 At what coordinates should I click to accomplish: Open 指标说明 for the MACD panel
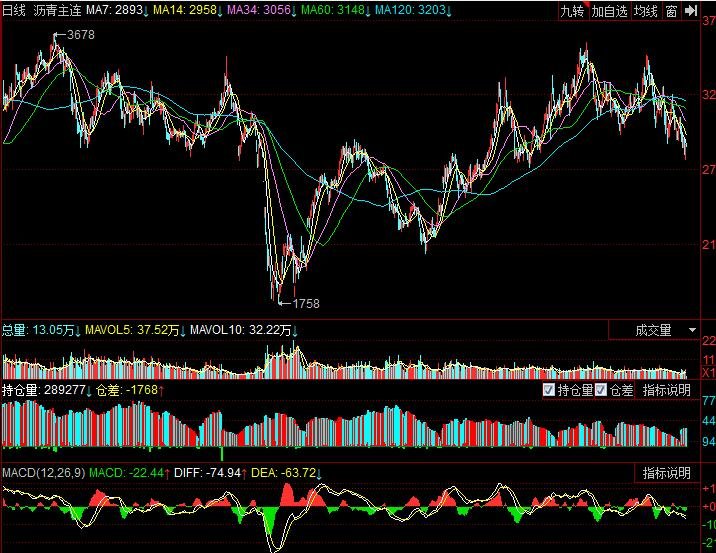(x=666, y=472)
